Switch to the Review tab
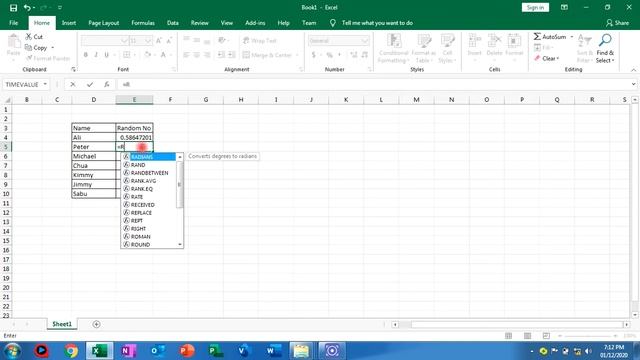The image size is (640, 360). click(200, 23)
